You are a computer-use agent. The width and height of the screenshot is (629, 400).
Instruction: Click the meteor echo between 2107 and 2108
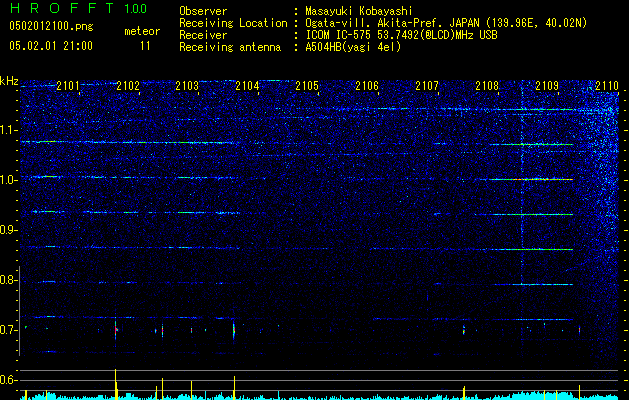(x=464, y=330)
